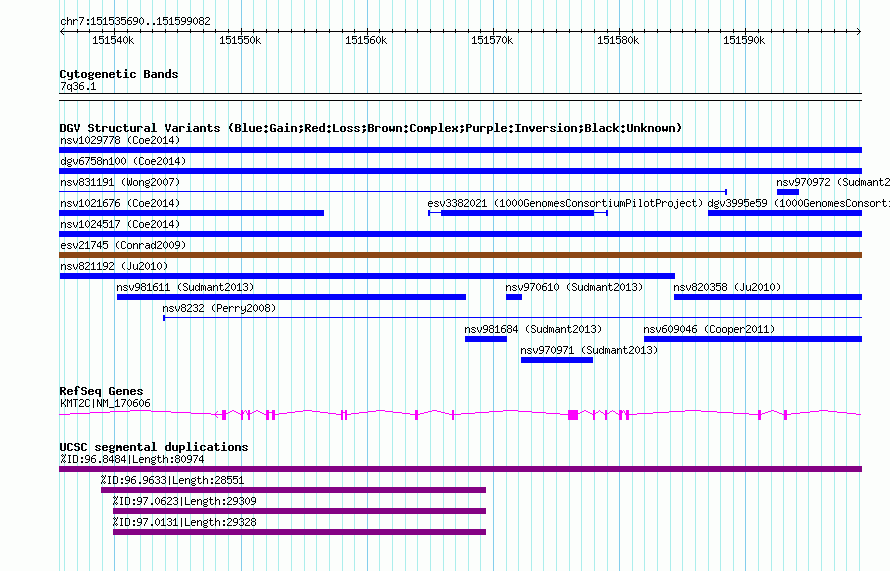Click the %ID:97.0131 Length:29328 duplication label
The width and height of the screenshot is (890, 571).
point(184,522)
